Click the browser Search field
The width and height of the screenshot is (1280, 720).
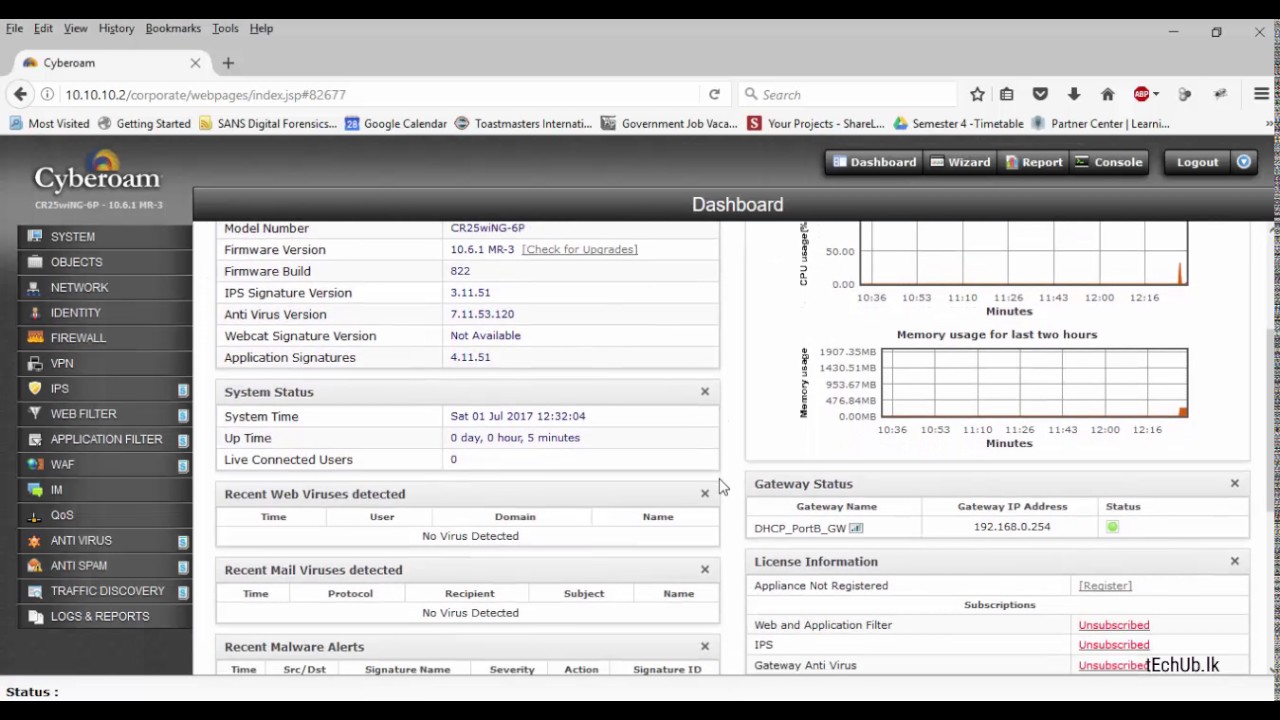coord(846,94)
